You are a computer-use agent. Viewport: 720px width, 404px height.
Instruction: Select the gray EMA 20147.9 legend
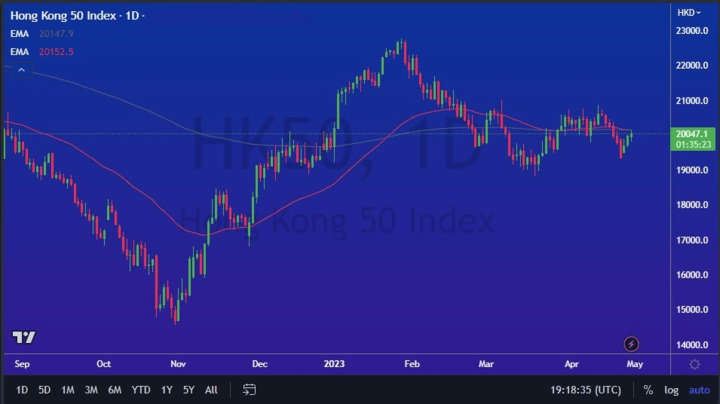(42, 34)
